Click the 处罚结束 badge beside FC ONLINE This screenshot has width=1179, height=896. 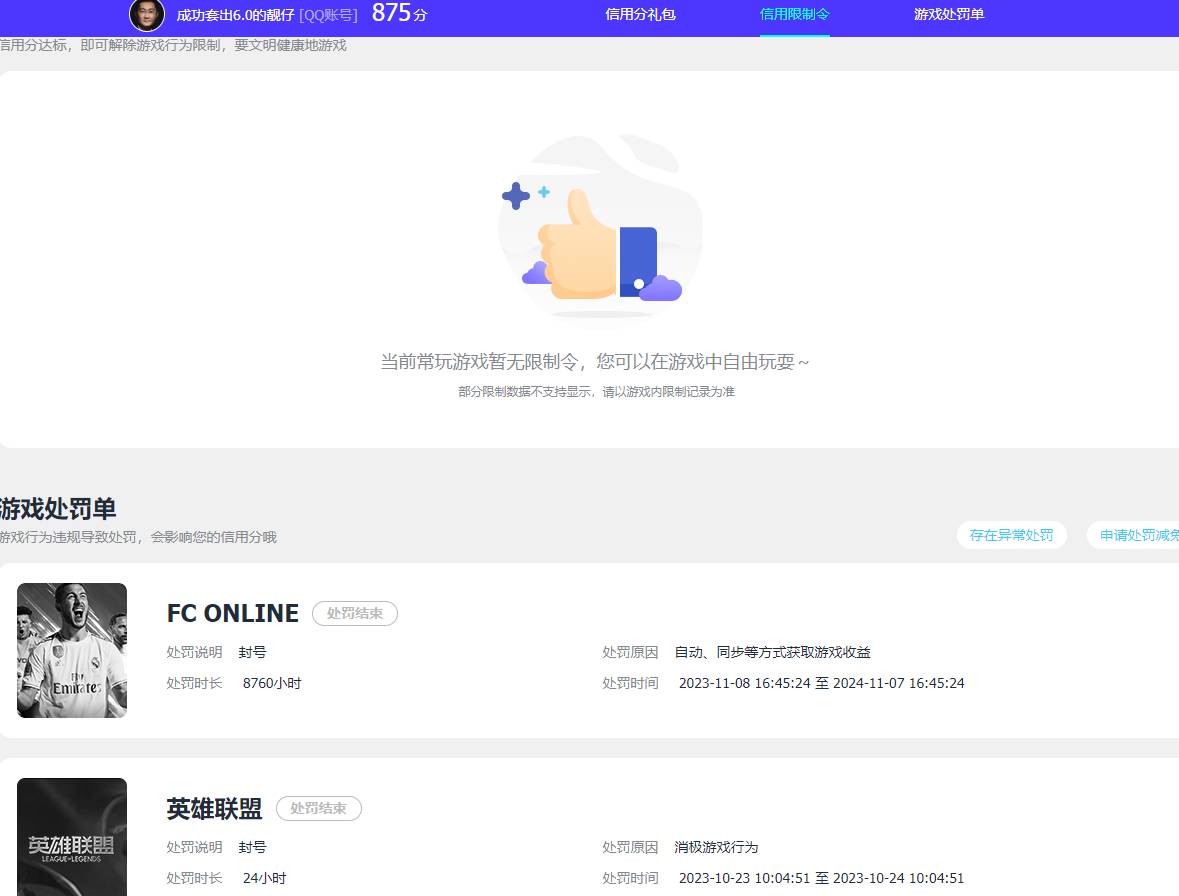(354, 613)
